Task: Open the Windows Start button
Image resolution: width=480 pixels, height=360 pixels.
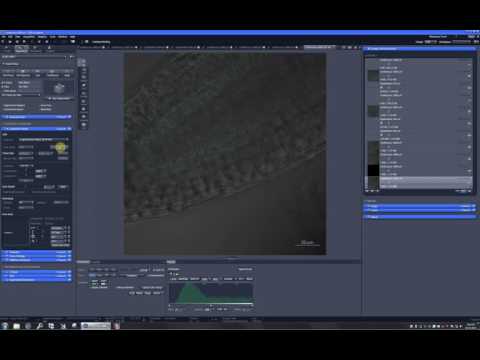Action: pyautogui.click(x=5, y=326)
